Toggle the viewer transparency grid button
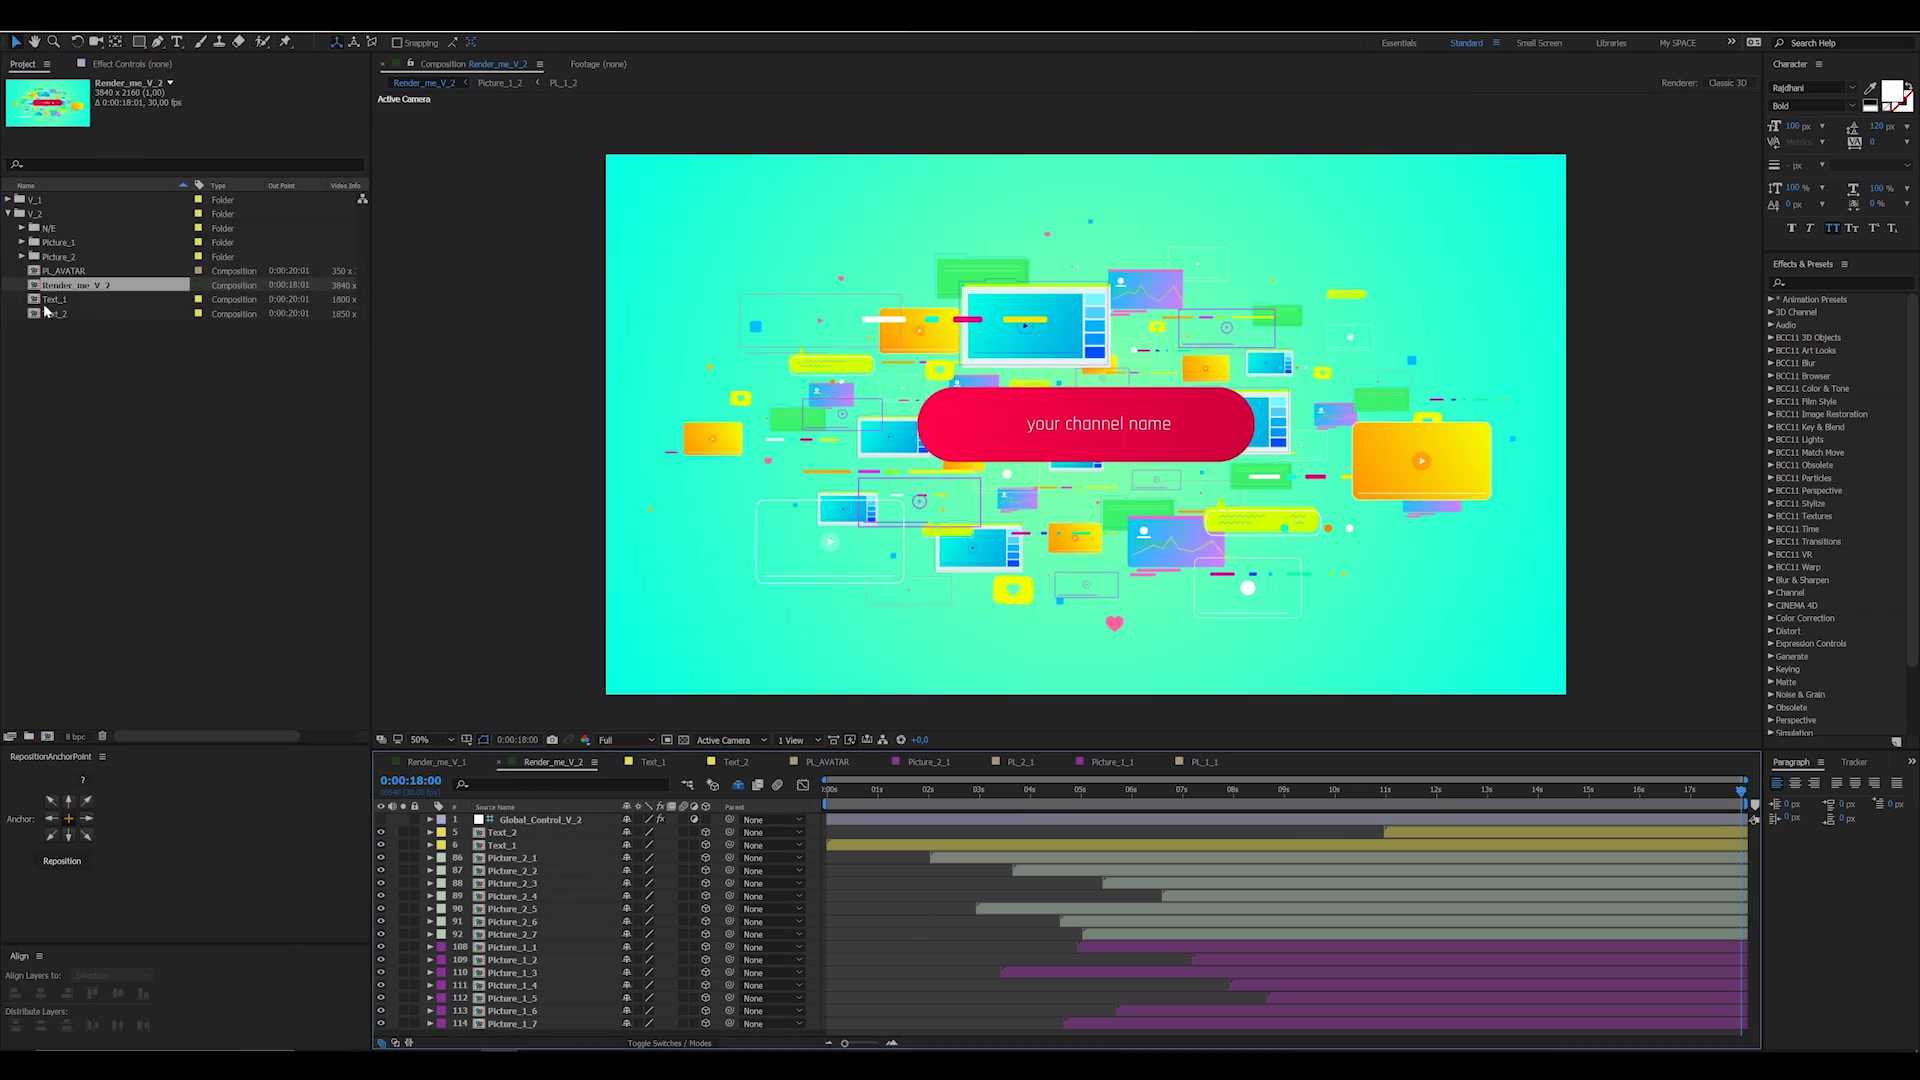This screenshot has width=1920, height=1080. [x=684, y=740]
